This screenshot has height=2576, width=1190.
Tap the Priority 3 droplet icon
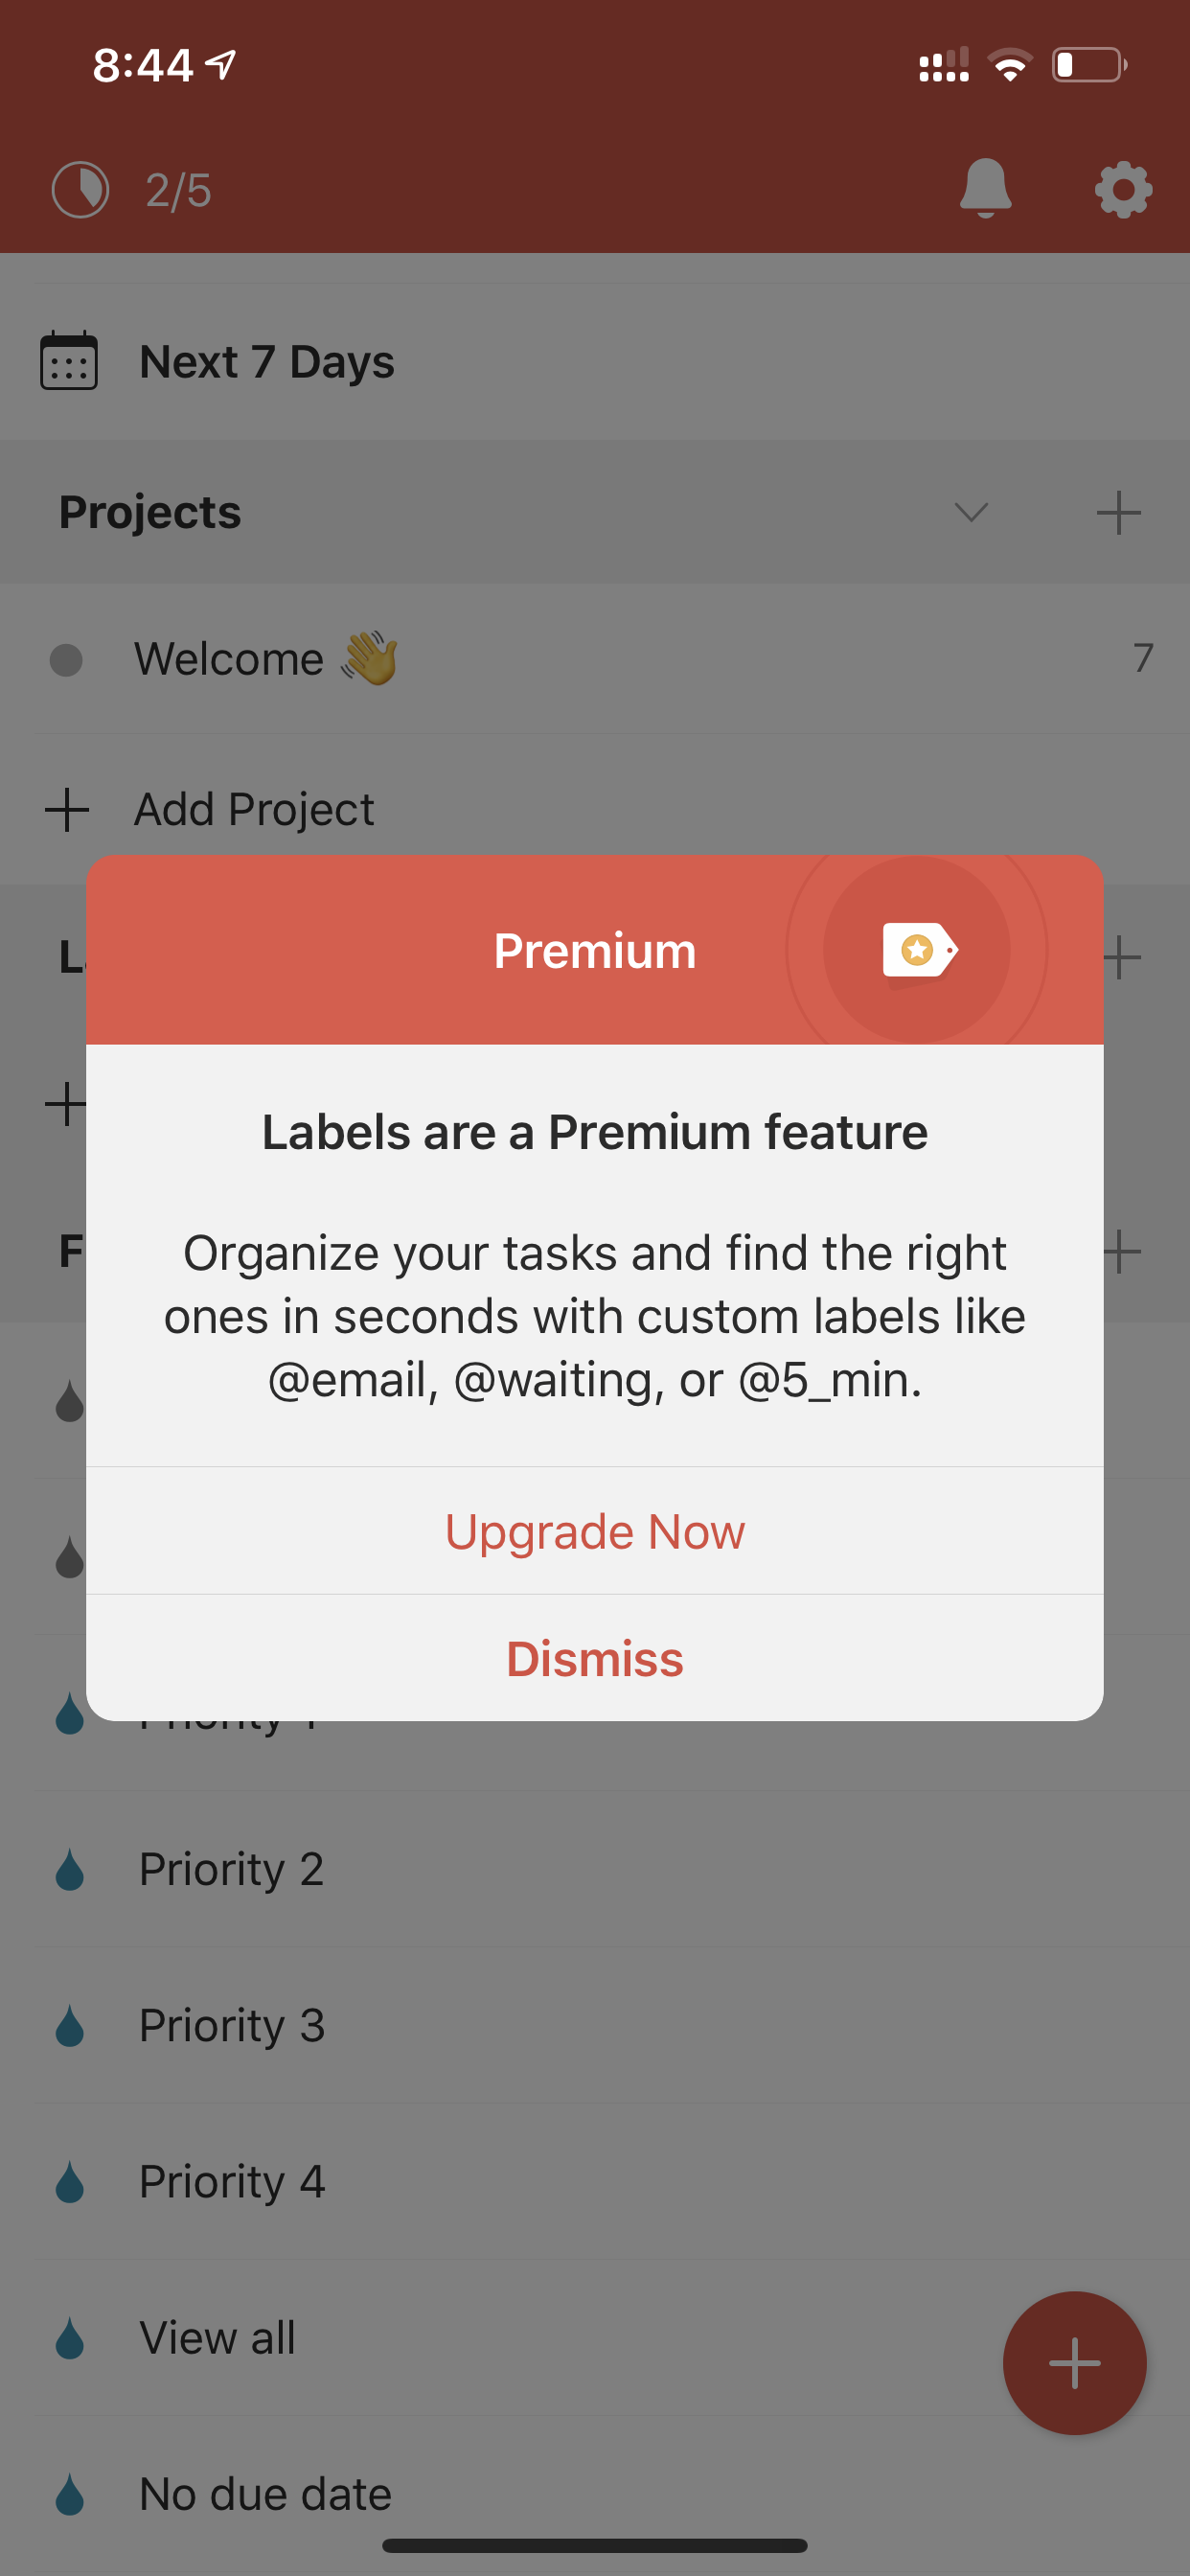pyautogui.click(x=70, y=2025)
